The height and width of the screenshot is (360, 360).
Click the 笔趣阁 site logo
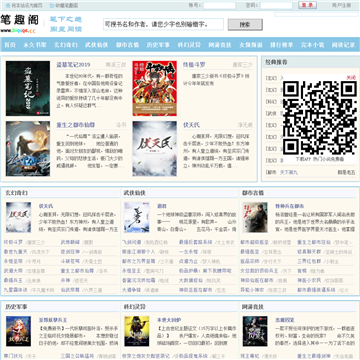click(x=19, y=23)
